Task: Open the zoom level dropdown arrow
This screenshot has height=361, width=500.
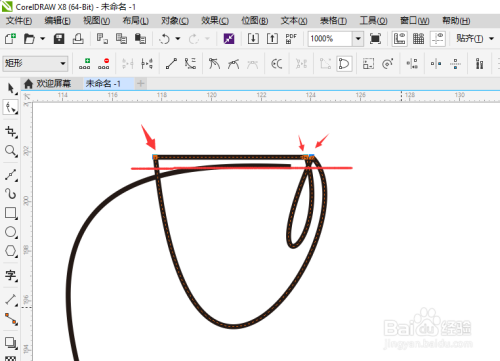Action: 358,39
